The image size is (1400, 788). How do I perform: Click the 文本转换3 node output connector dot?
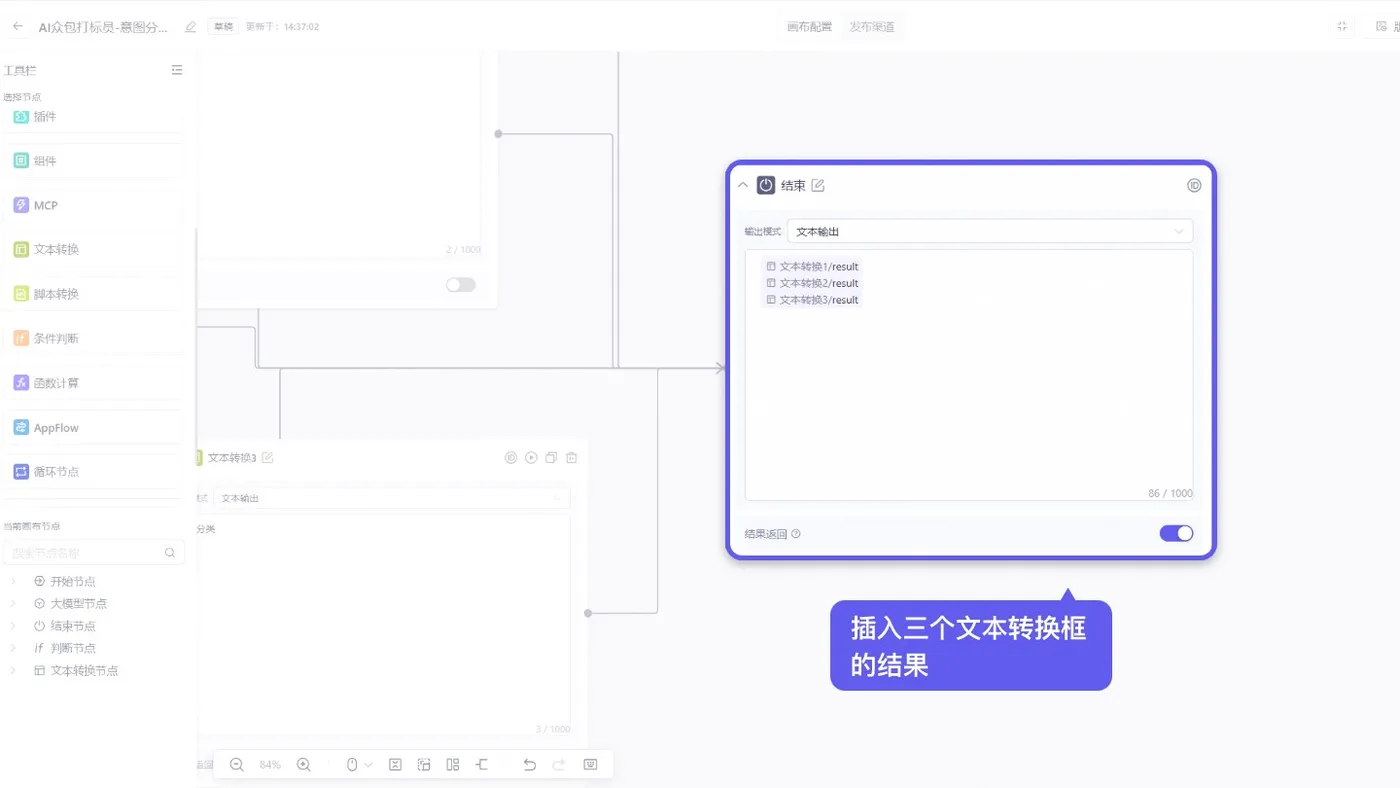point(588,613)
